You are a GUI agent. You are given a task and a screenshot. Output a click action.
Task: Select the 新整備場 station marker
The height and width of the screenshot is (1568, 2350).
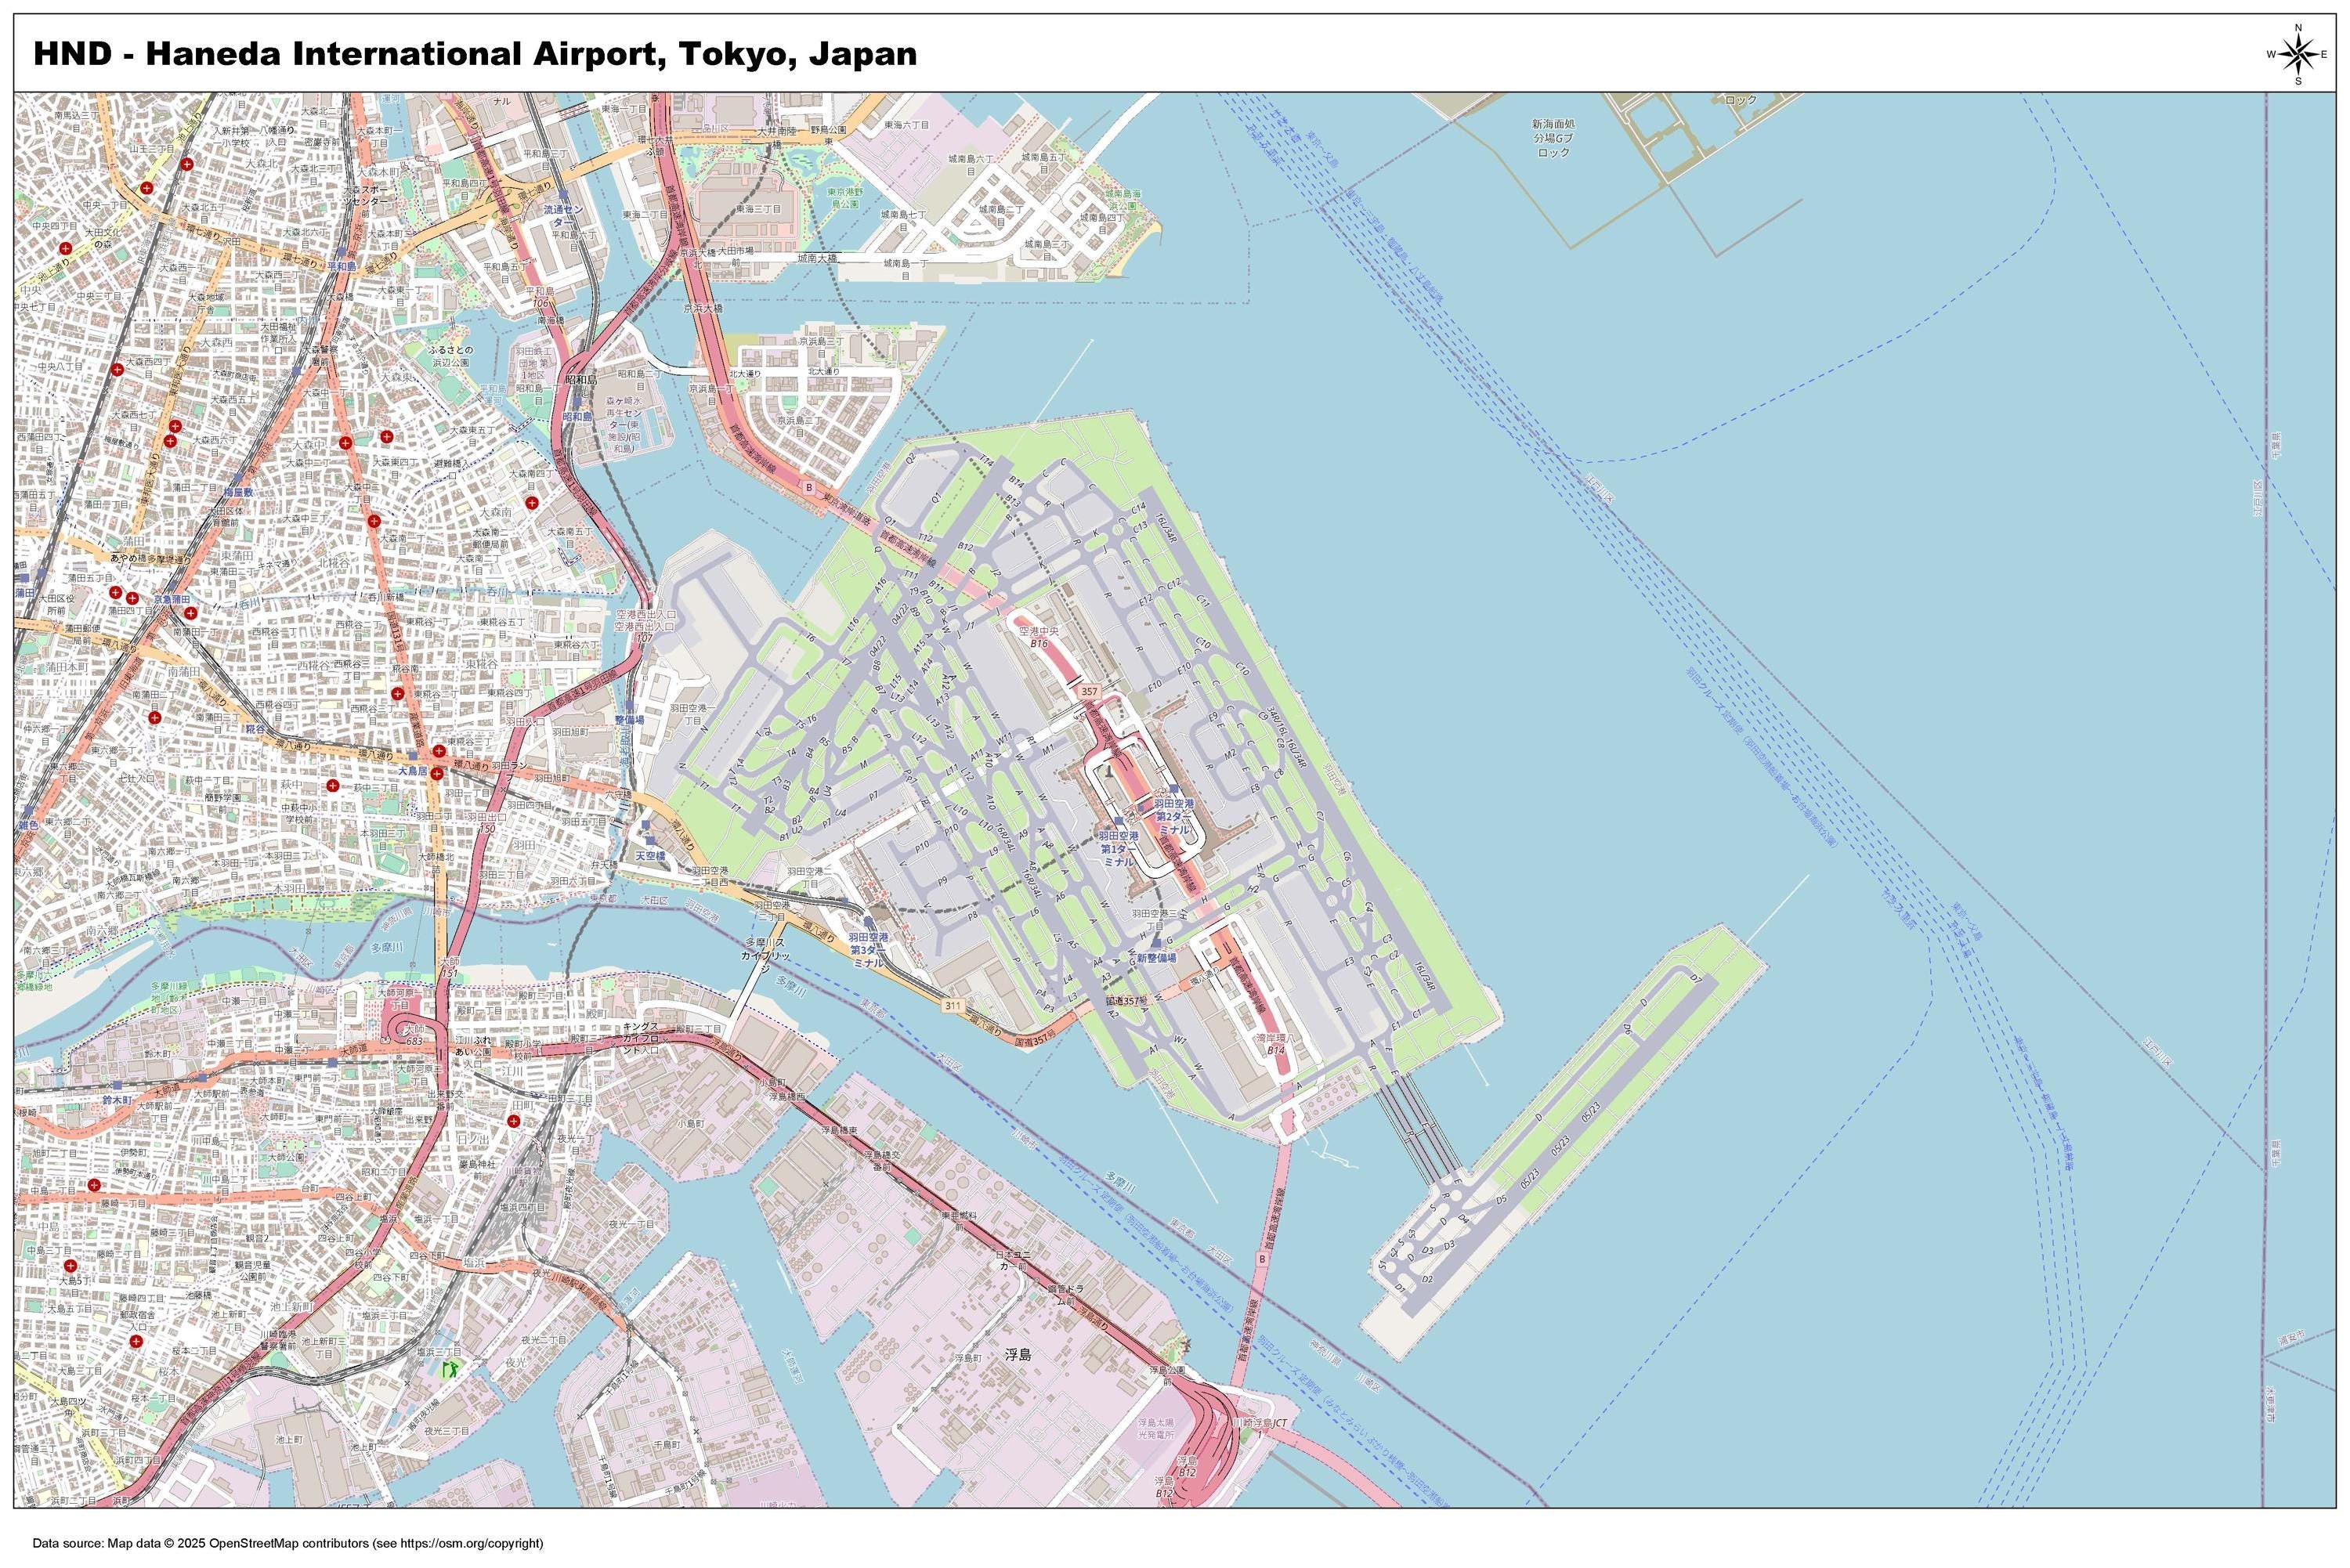point(1158,944)
